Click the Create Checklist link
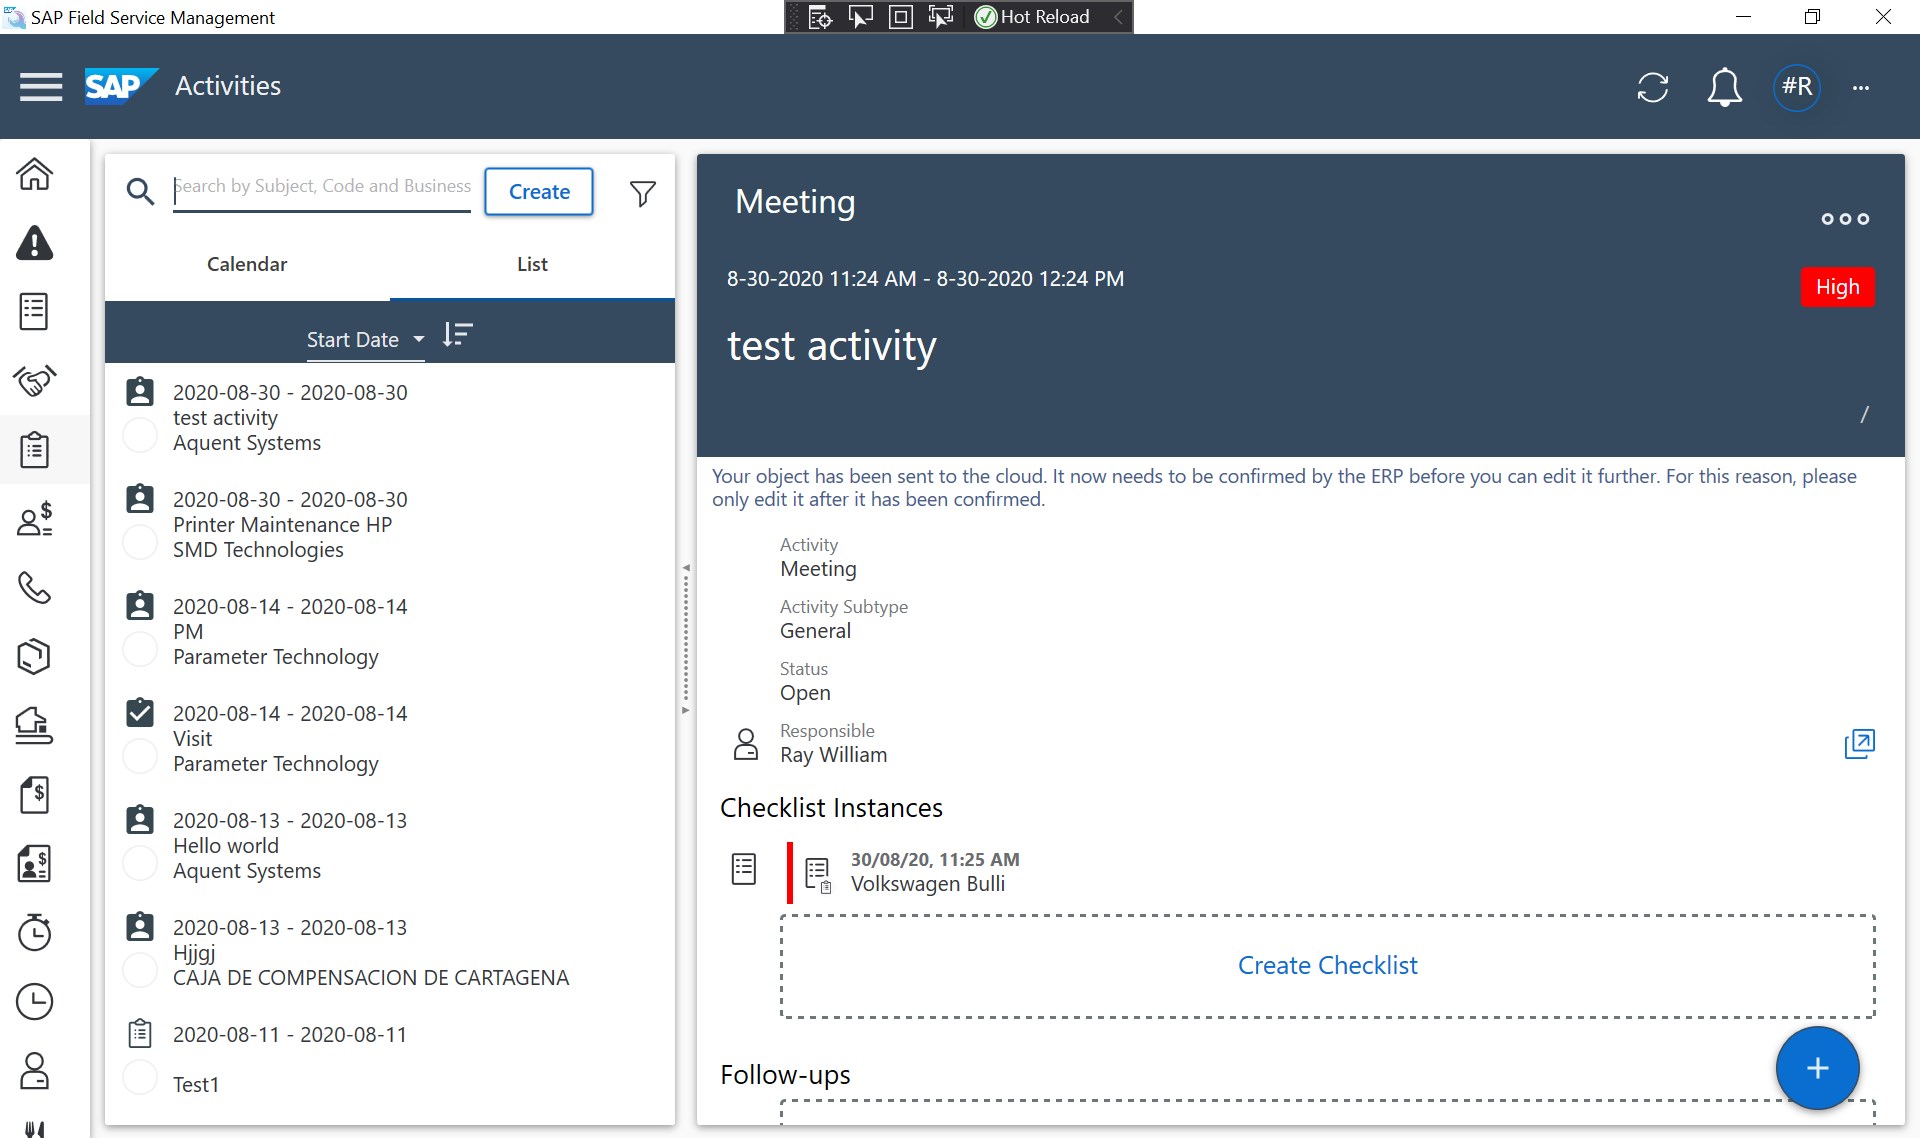This screenshot has height=1138, width=1920. point(1327,965)
